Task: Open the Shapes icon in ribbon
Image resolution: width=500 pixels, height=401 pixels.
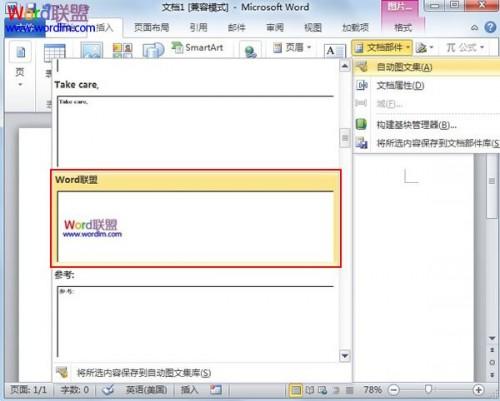Action: [x=153, y=50]
